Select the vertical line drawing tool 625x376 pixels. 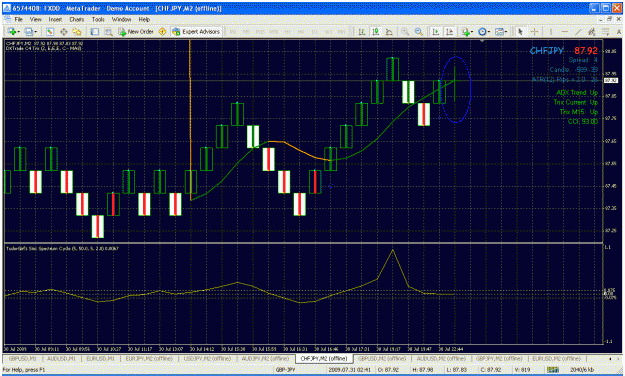tap(551, 31)
